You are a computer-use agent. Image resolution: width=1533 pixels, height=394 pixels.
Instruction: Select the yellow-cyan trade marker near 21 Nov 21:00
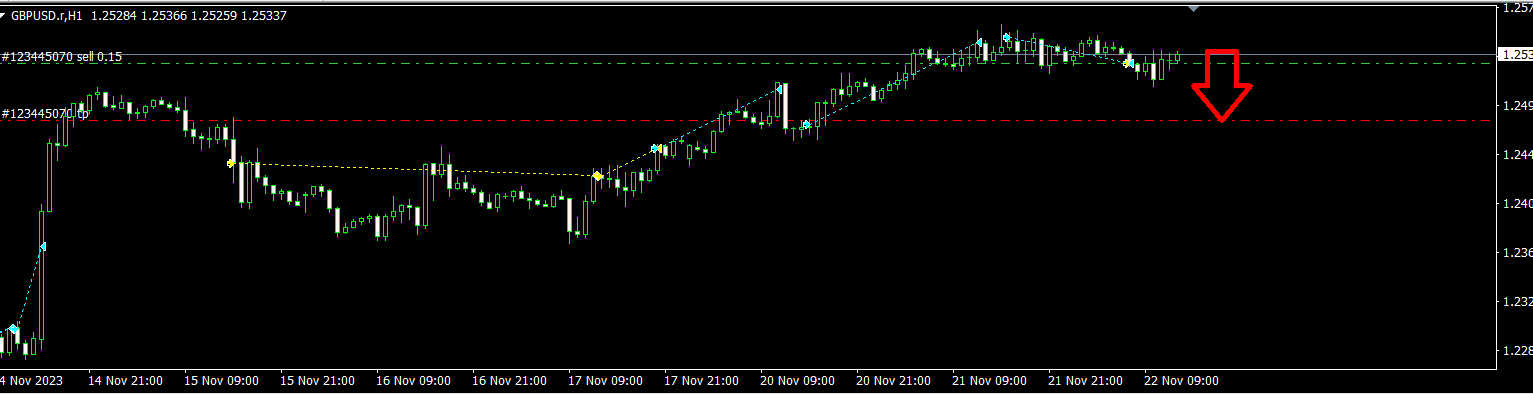click(1128, 63)
